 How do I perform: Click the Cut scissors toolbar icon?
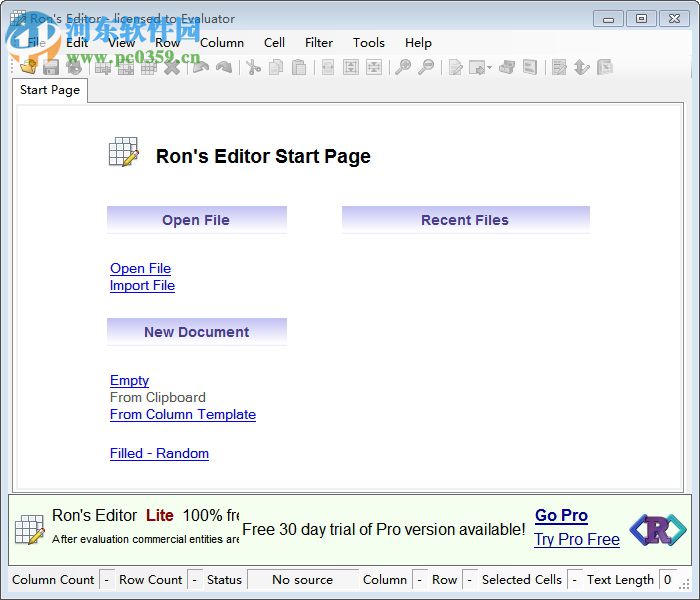[x=254, y=67]
